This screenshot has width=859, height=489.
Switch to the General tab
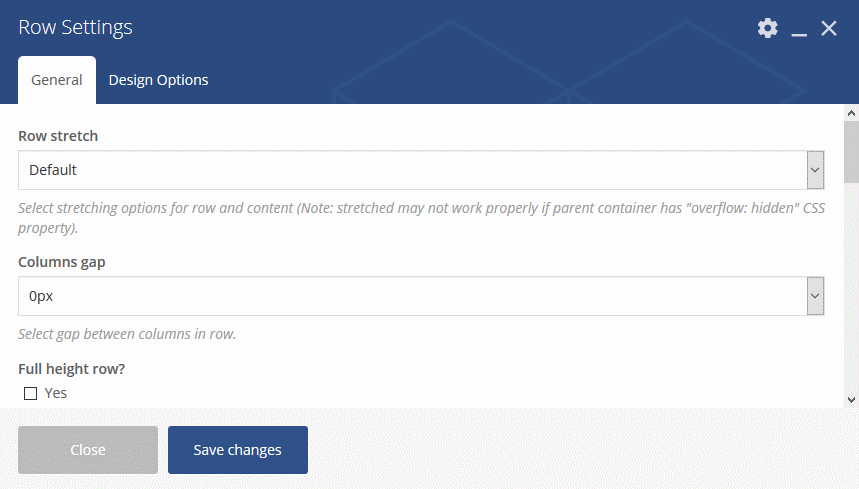click(57, 80)
